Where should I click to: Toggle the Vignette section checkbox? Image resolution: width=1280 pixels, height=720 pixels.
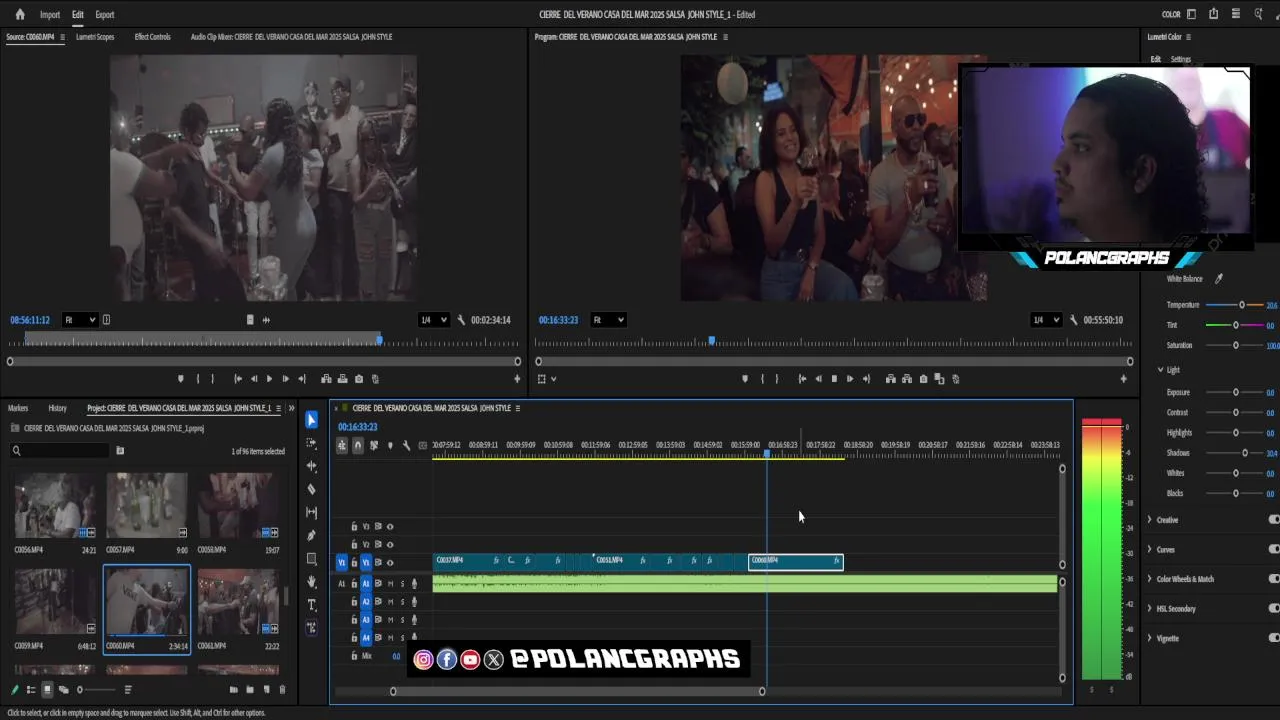point(1274,638)
